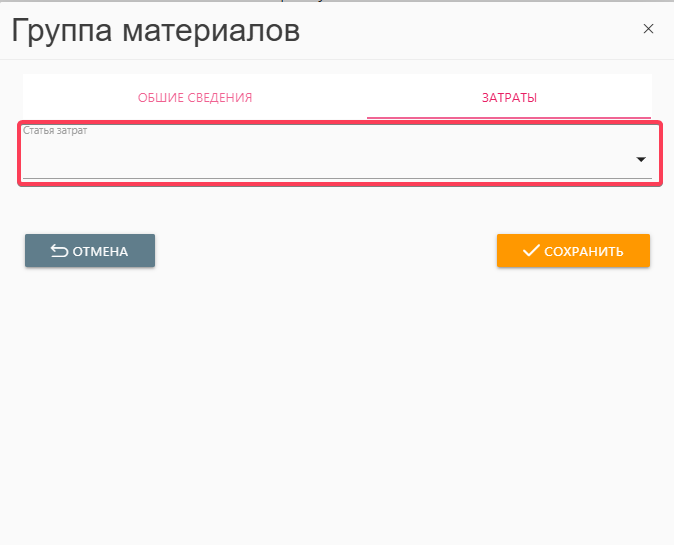Viewport: 674px width, 545px height.
Task: Expand the Статья затрат dropdown arrow
Action: click(x=640, y=160)
